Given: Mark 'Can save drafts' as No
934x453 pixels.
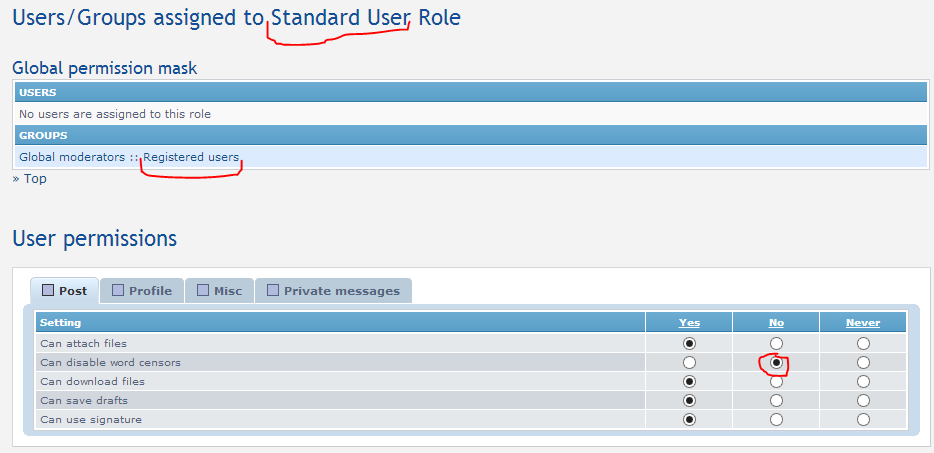Looking at the screenshot, I should 776,401.
